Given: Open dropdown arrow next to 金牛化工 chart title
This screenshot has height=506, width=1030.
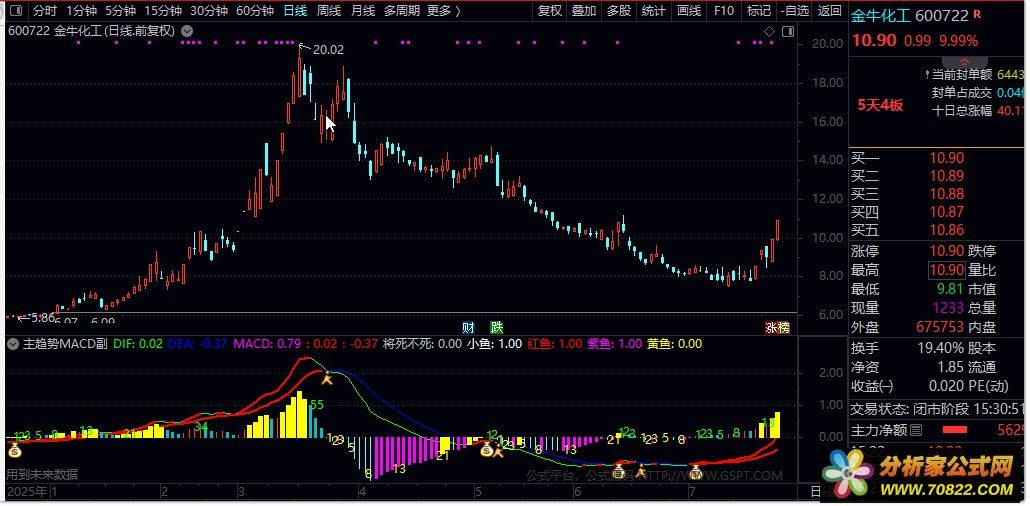Looking at the screenshot, I should click(187, 30).
